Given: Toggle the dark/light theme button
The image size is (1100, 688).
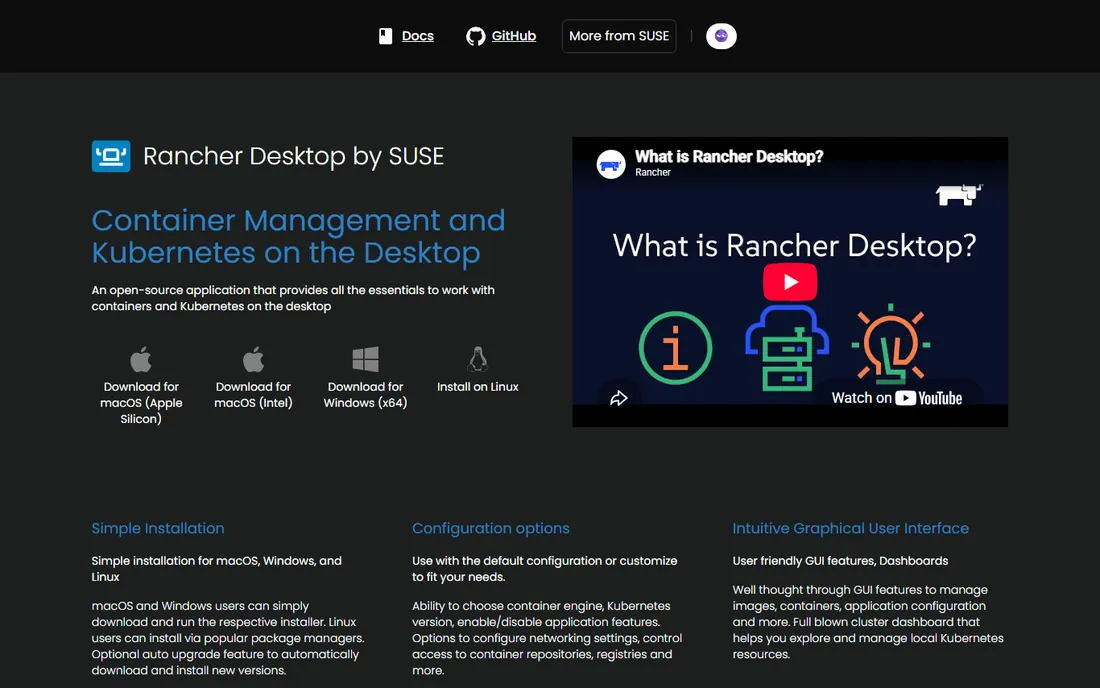Looking at the screenshot, I should click(721, 36).
